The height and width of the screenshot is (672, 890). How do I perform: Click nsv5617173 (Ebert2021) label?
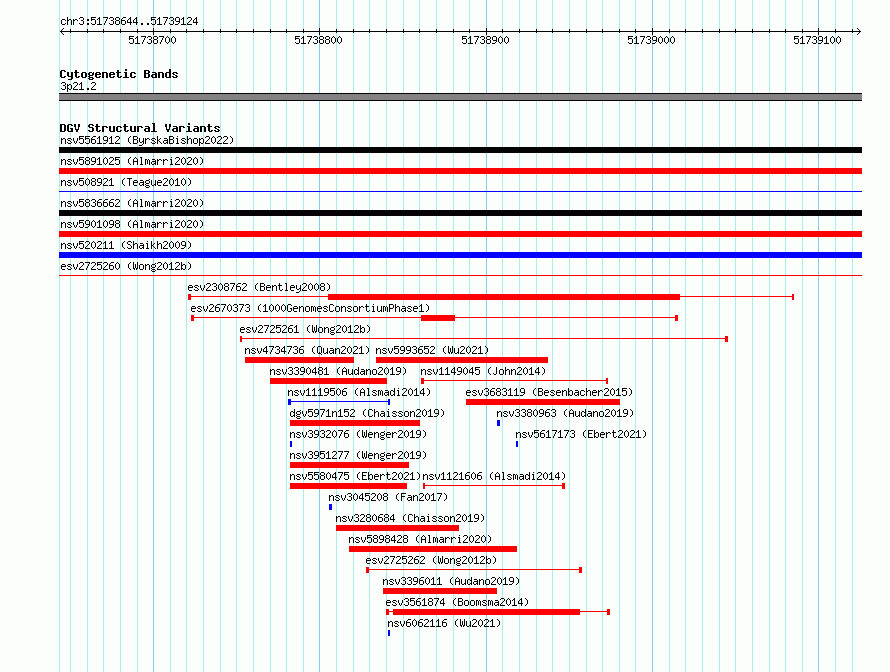click(581, 434)
